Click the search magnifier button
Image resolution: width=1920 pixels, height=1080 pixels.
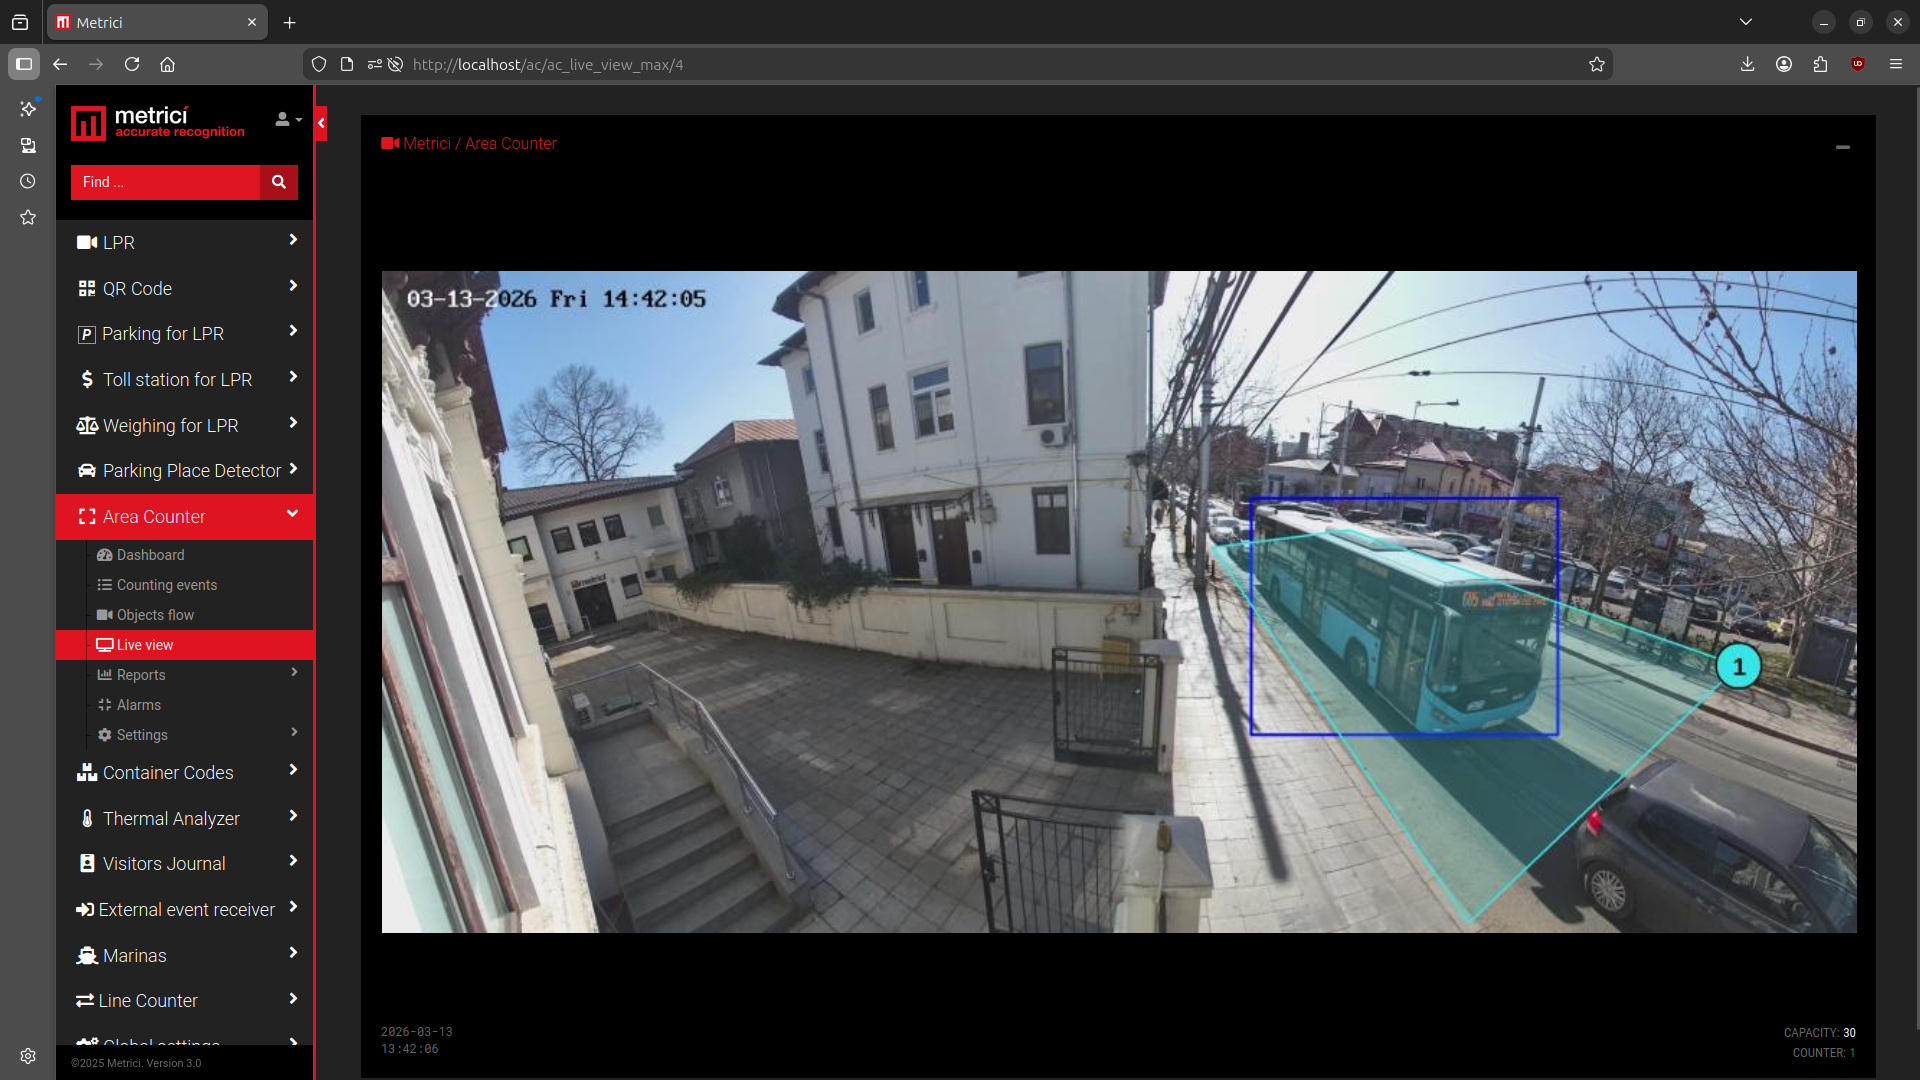point(279,182)
